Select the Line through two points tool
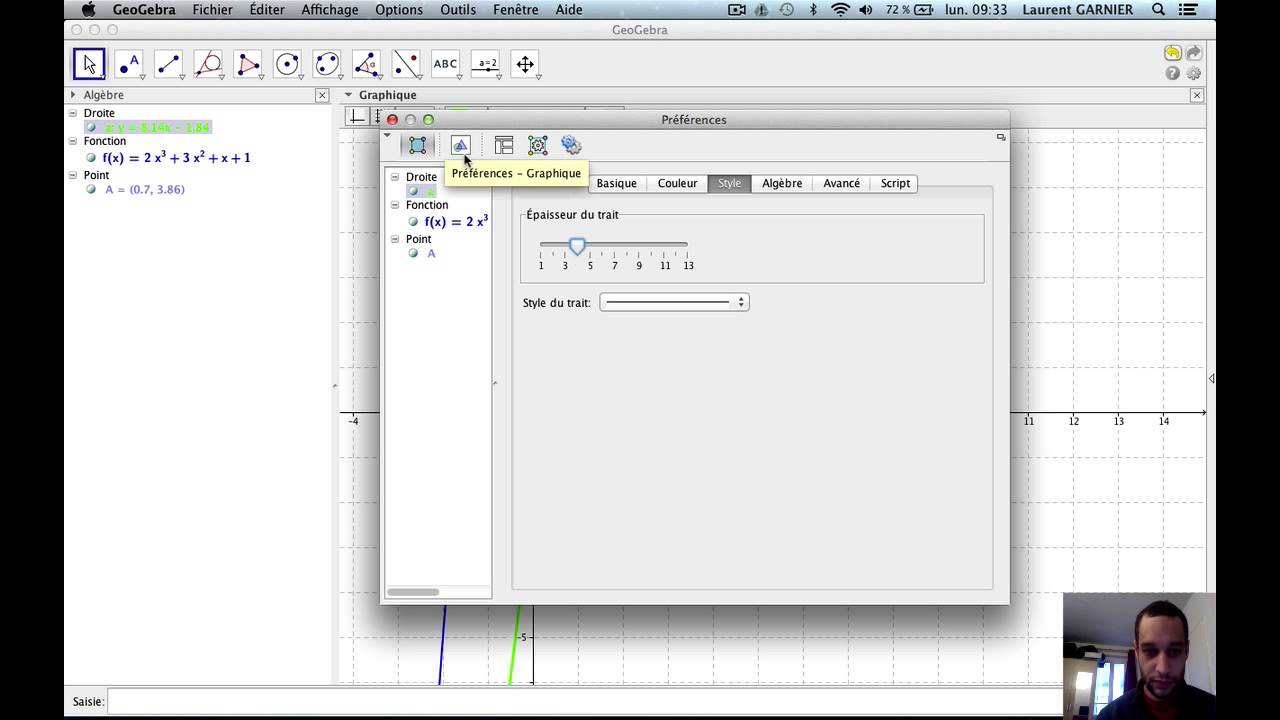The height and width of the screenshot is (720, 1280). coord(168,64)
